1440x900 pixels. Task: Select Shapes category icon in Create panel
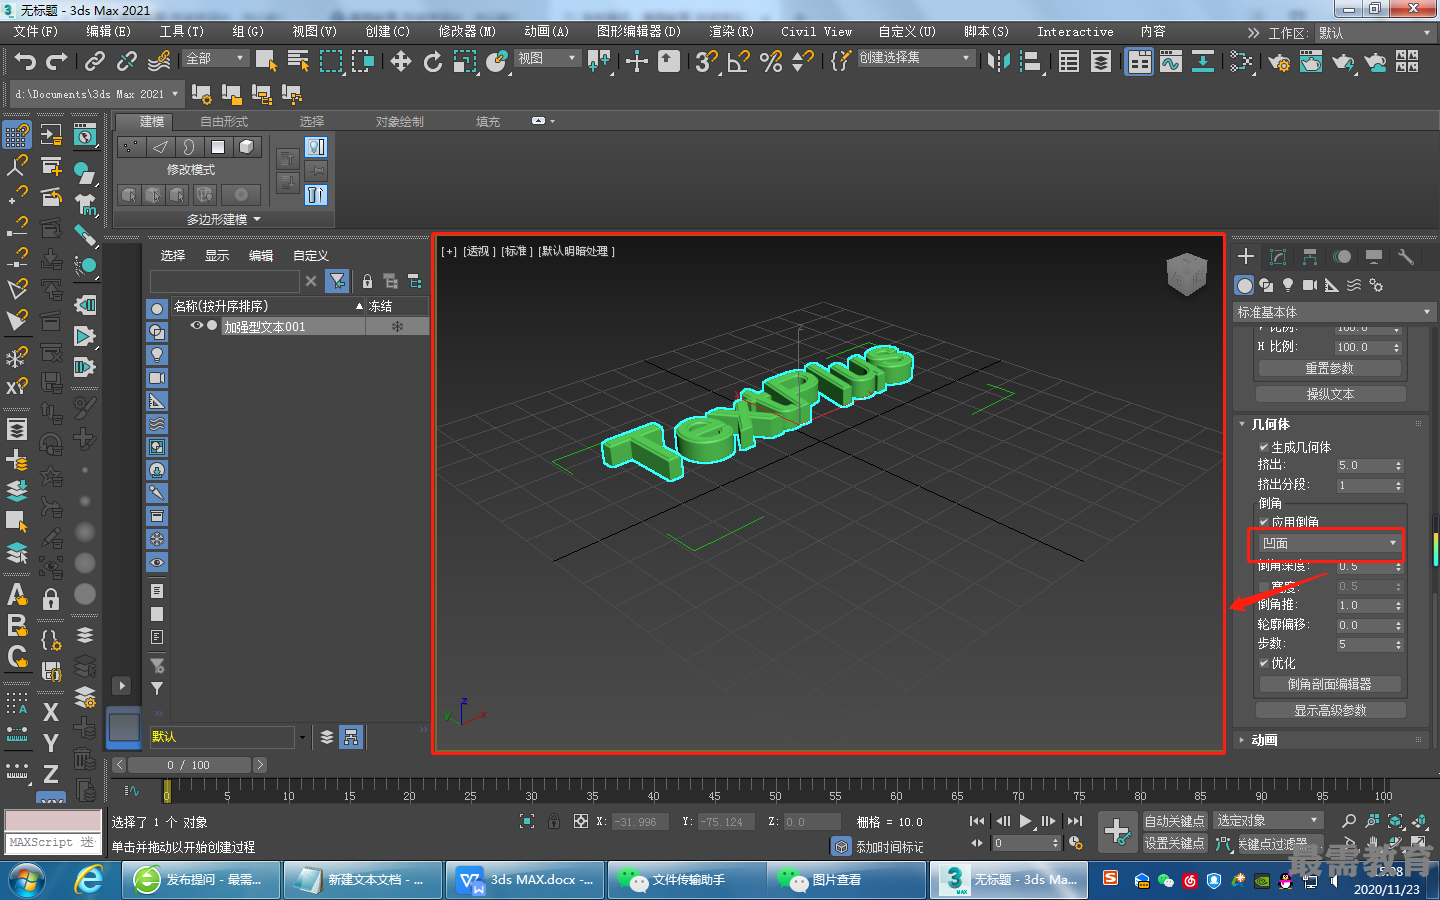click(x=1266, y=285)
